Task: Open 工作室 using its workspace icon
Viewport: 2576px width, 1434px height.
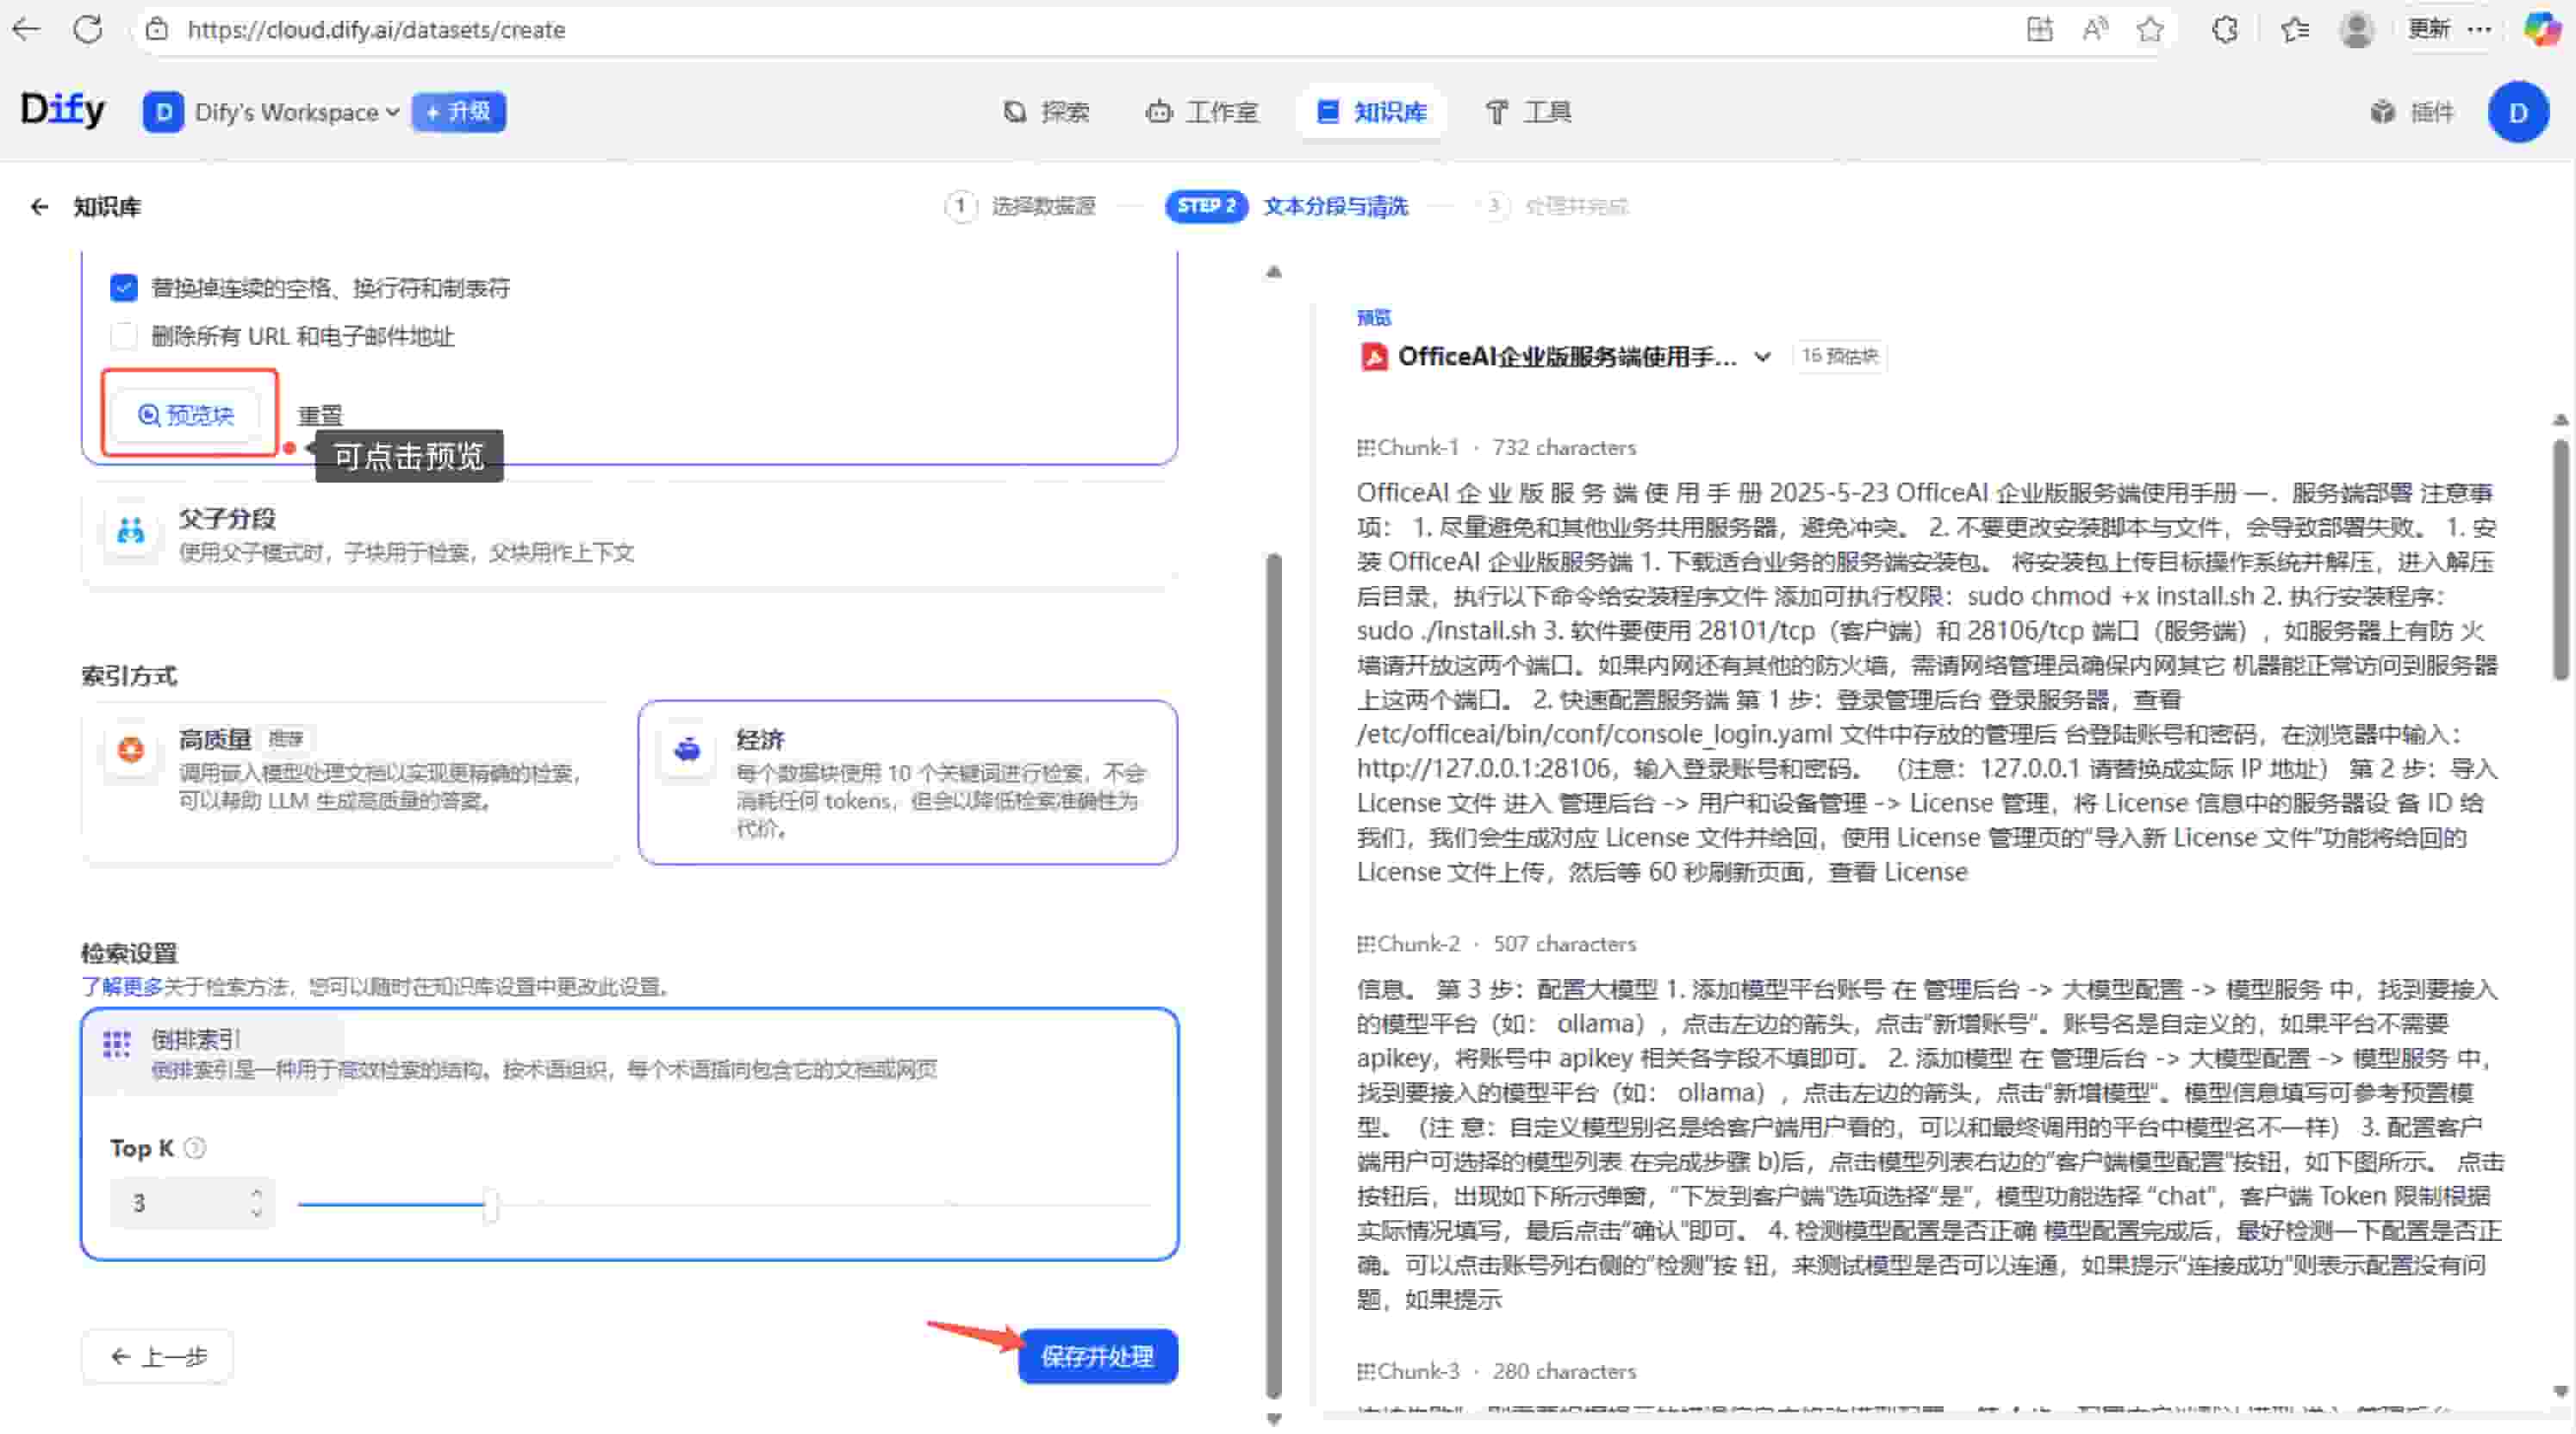Action: (x=1159, y=112)
